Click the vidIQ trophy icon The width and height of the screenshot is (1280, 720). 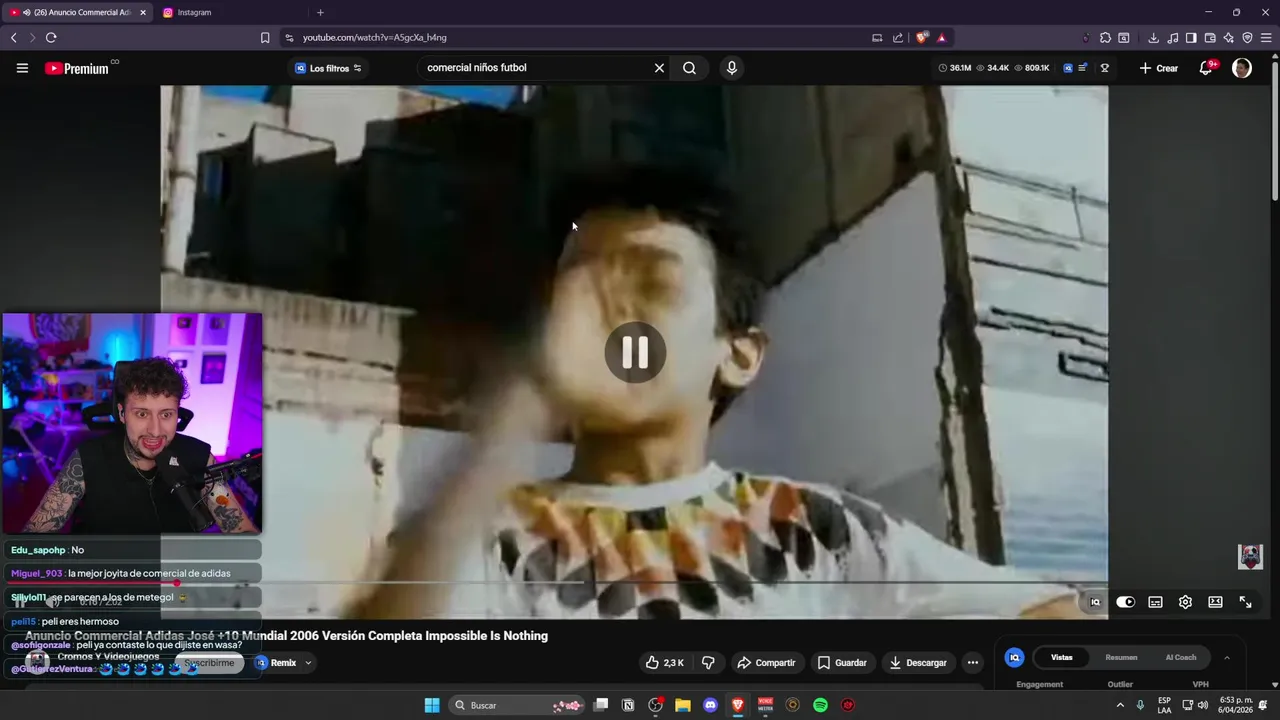tap(1105, 68)
